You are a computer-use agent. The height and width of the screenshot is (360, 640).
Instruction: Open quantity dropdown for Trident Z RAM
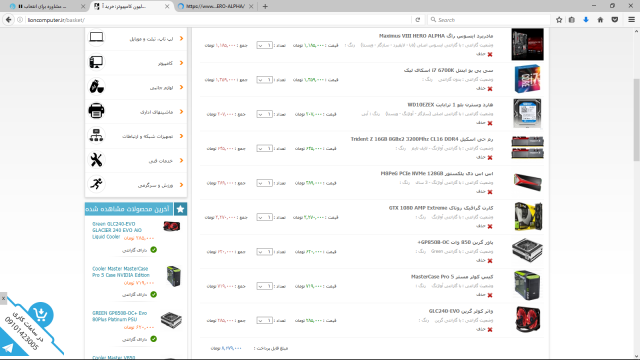[x=264, y=149]
